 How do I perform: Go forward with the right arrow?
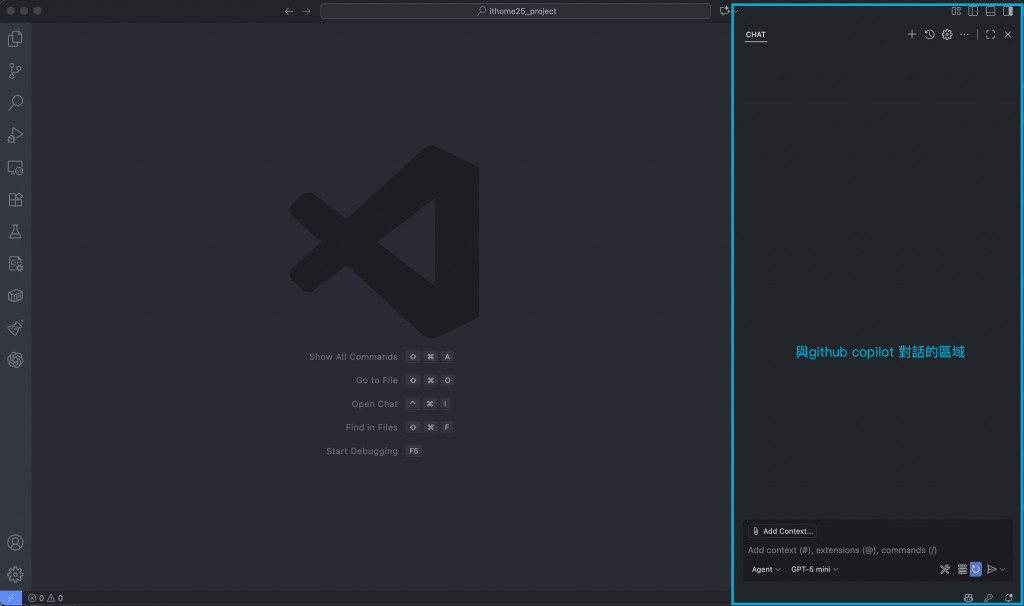tap(306, 11)
